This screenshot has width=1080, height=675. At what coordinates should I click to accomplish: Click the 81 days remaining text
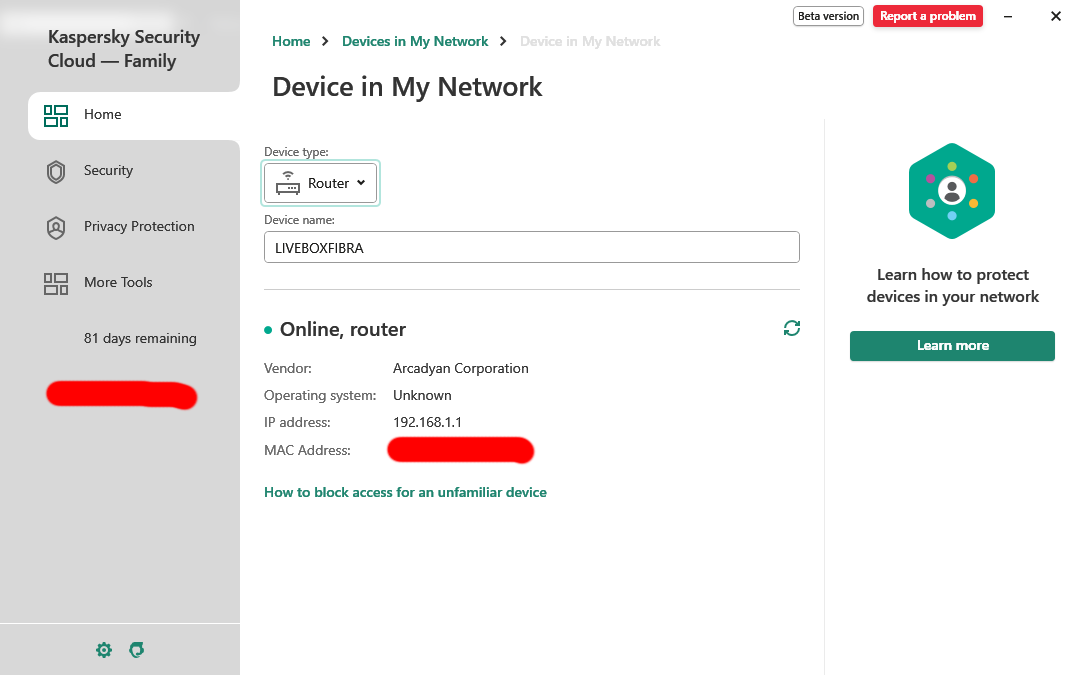140,338
